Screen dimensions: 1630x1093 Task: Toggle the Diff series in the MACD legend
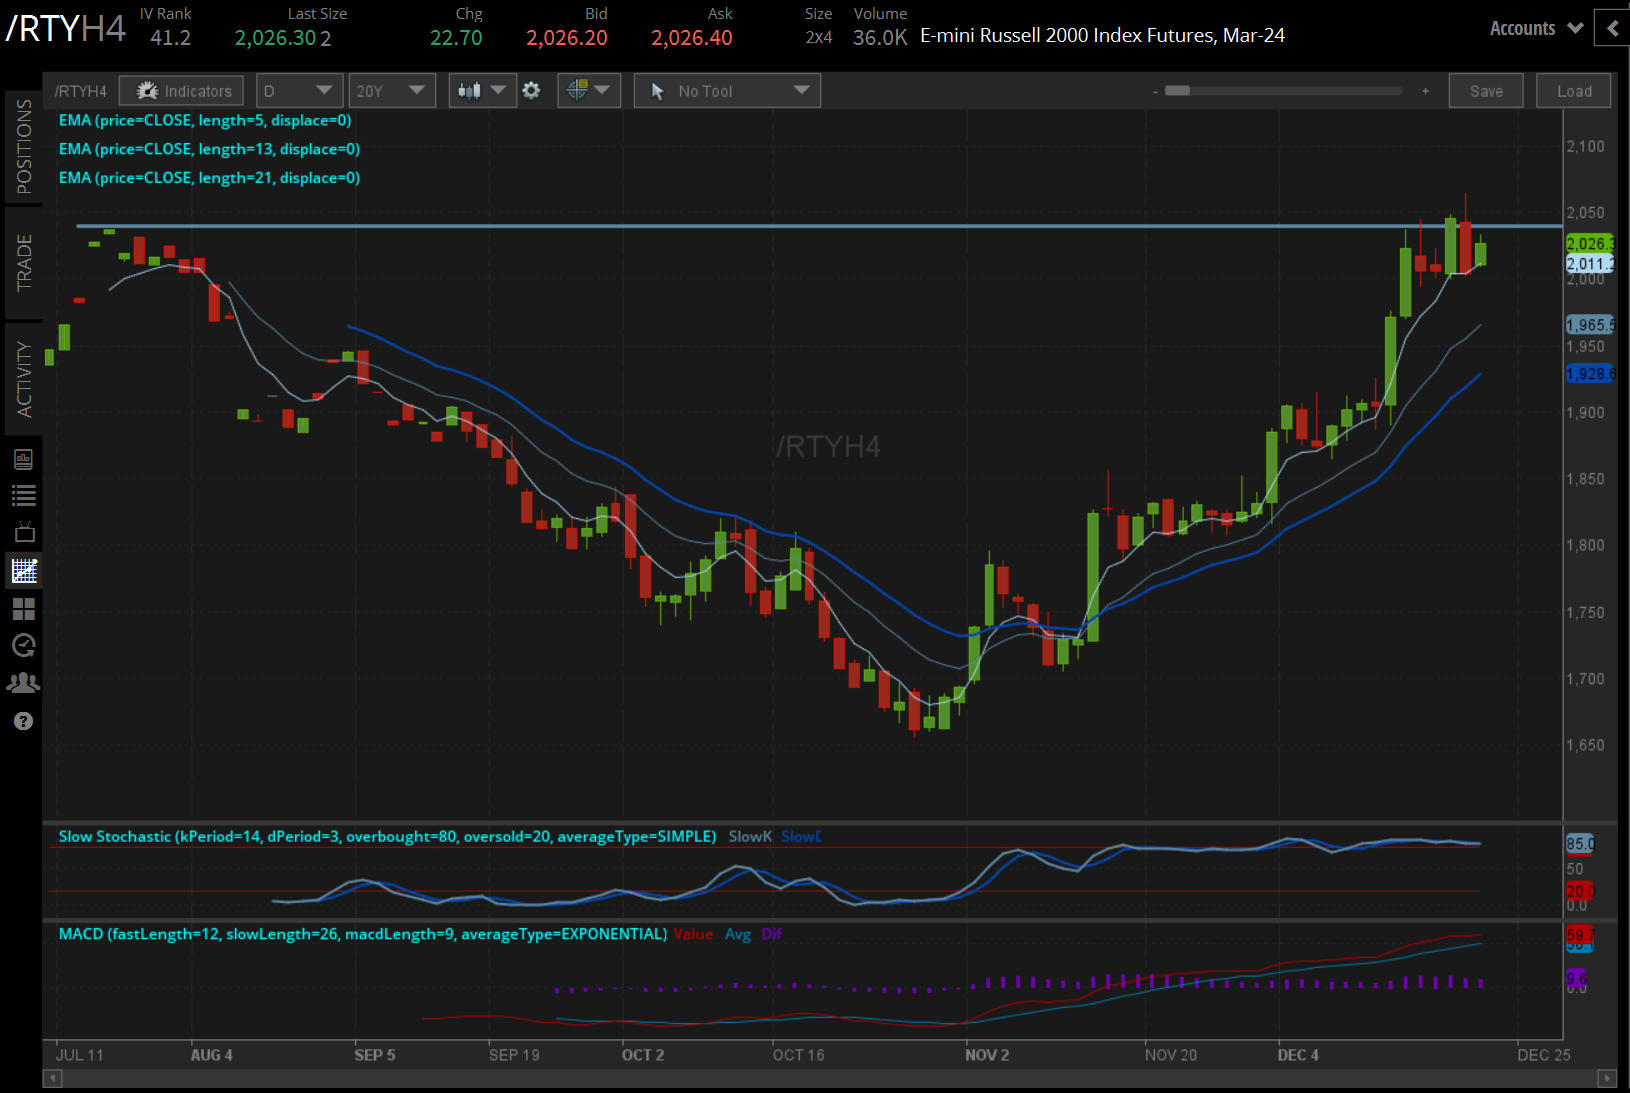point(771,933)
